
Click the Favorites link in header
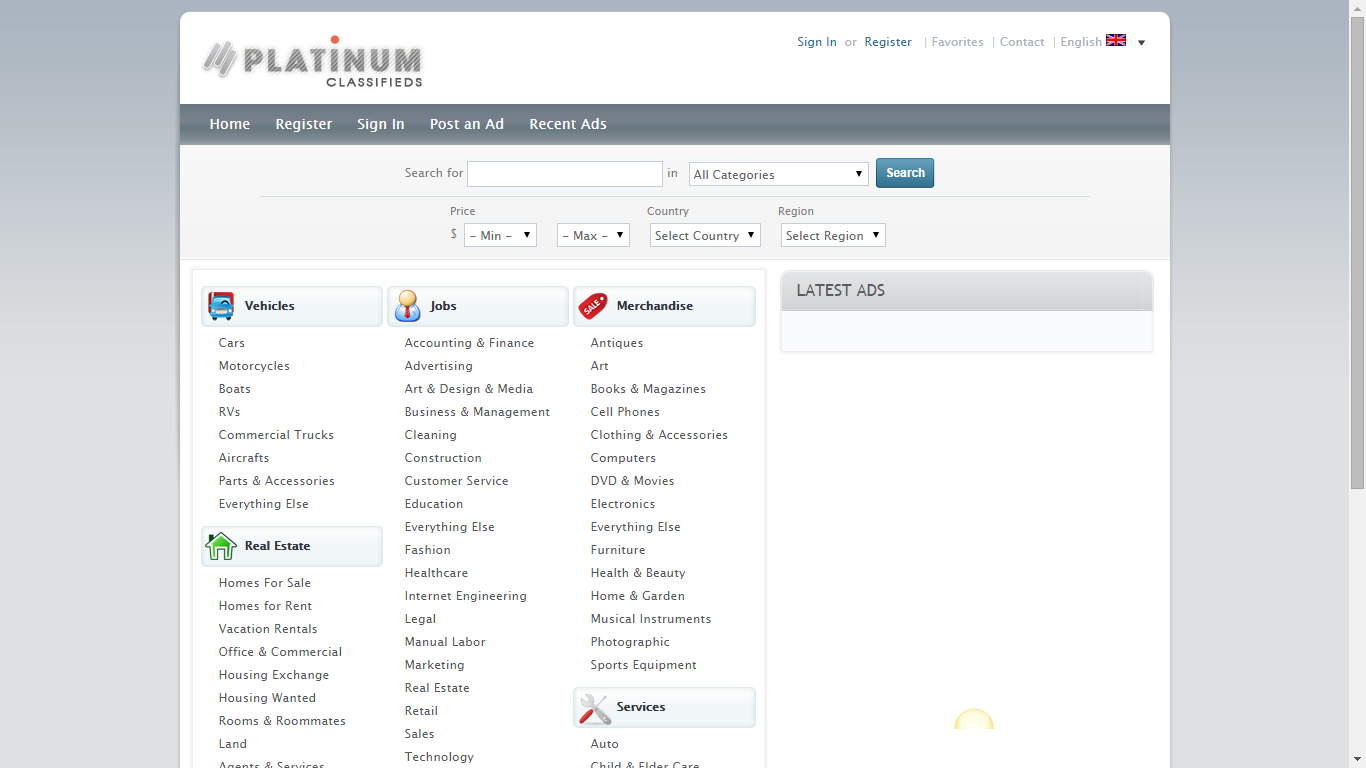tap(957, 42)
